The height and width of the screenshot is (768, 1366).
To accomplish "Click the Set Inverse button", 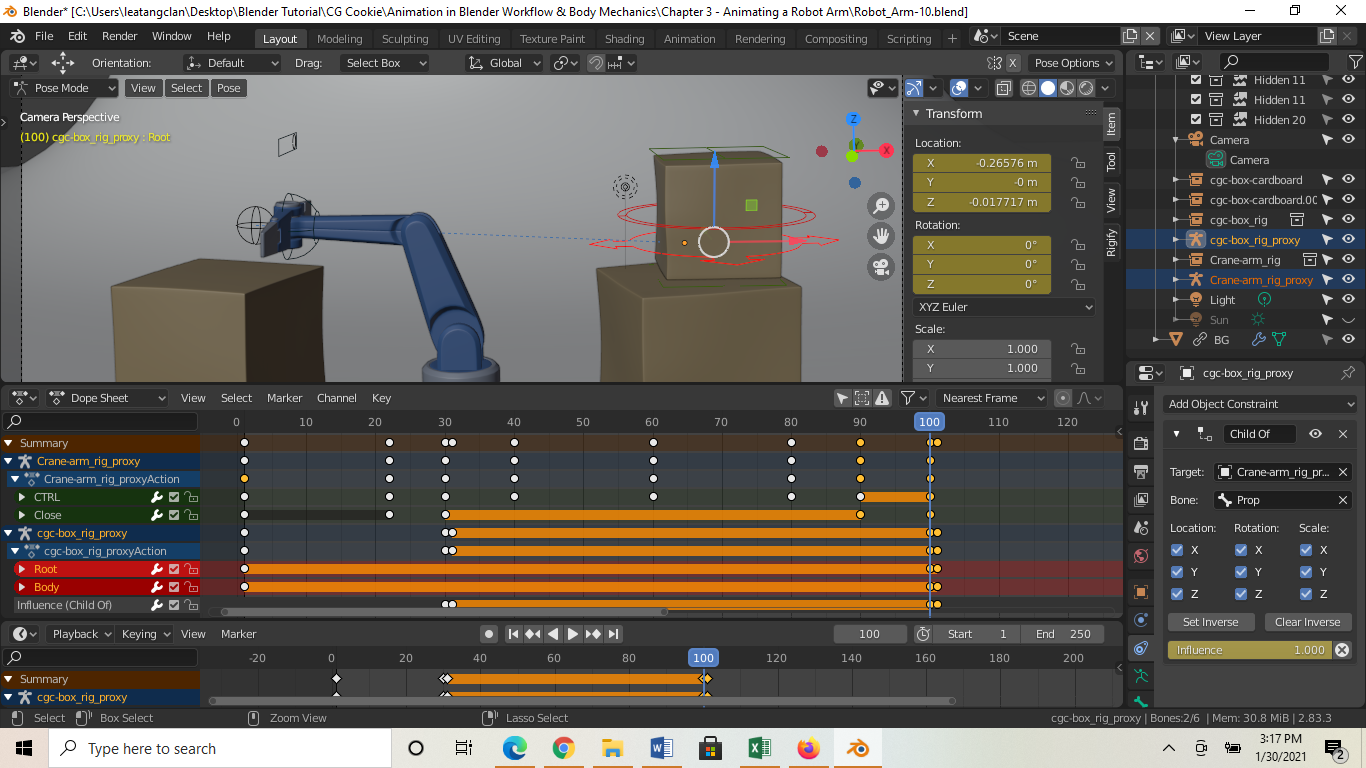I will click(x=1210, y=622).
